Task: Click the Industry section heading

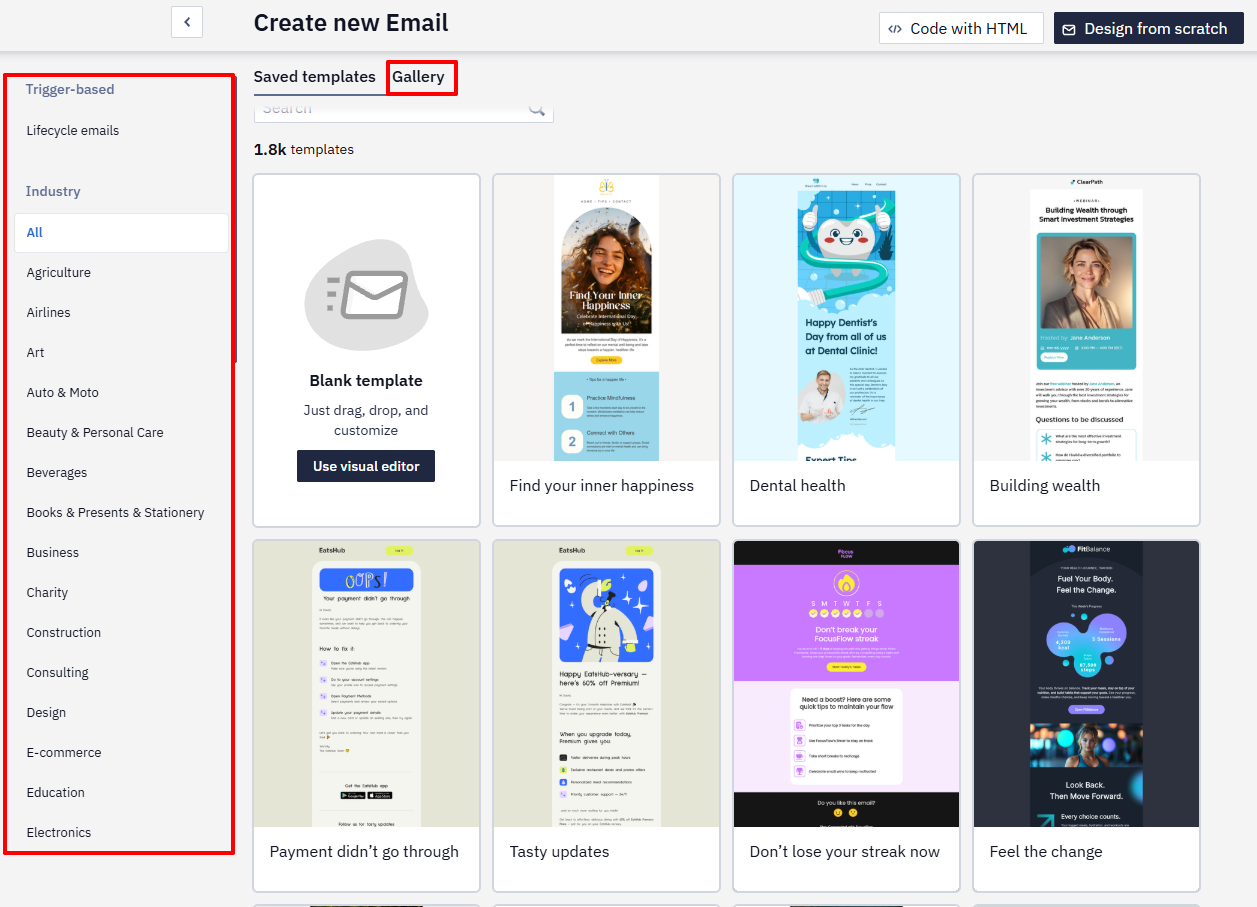Action: tap(53, 191)
